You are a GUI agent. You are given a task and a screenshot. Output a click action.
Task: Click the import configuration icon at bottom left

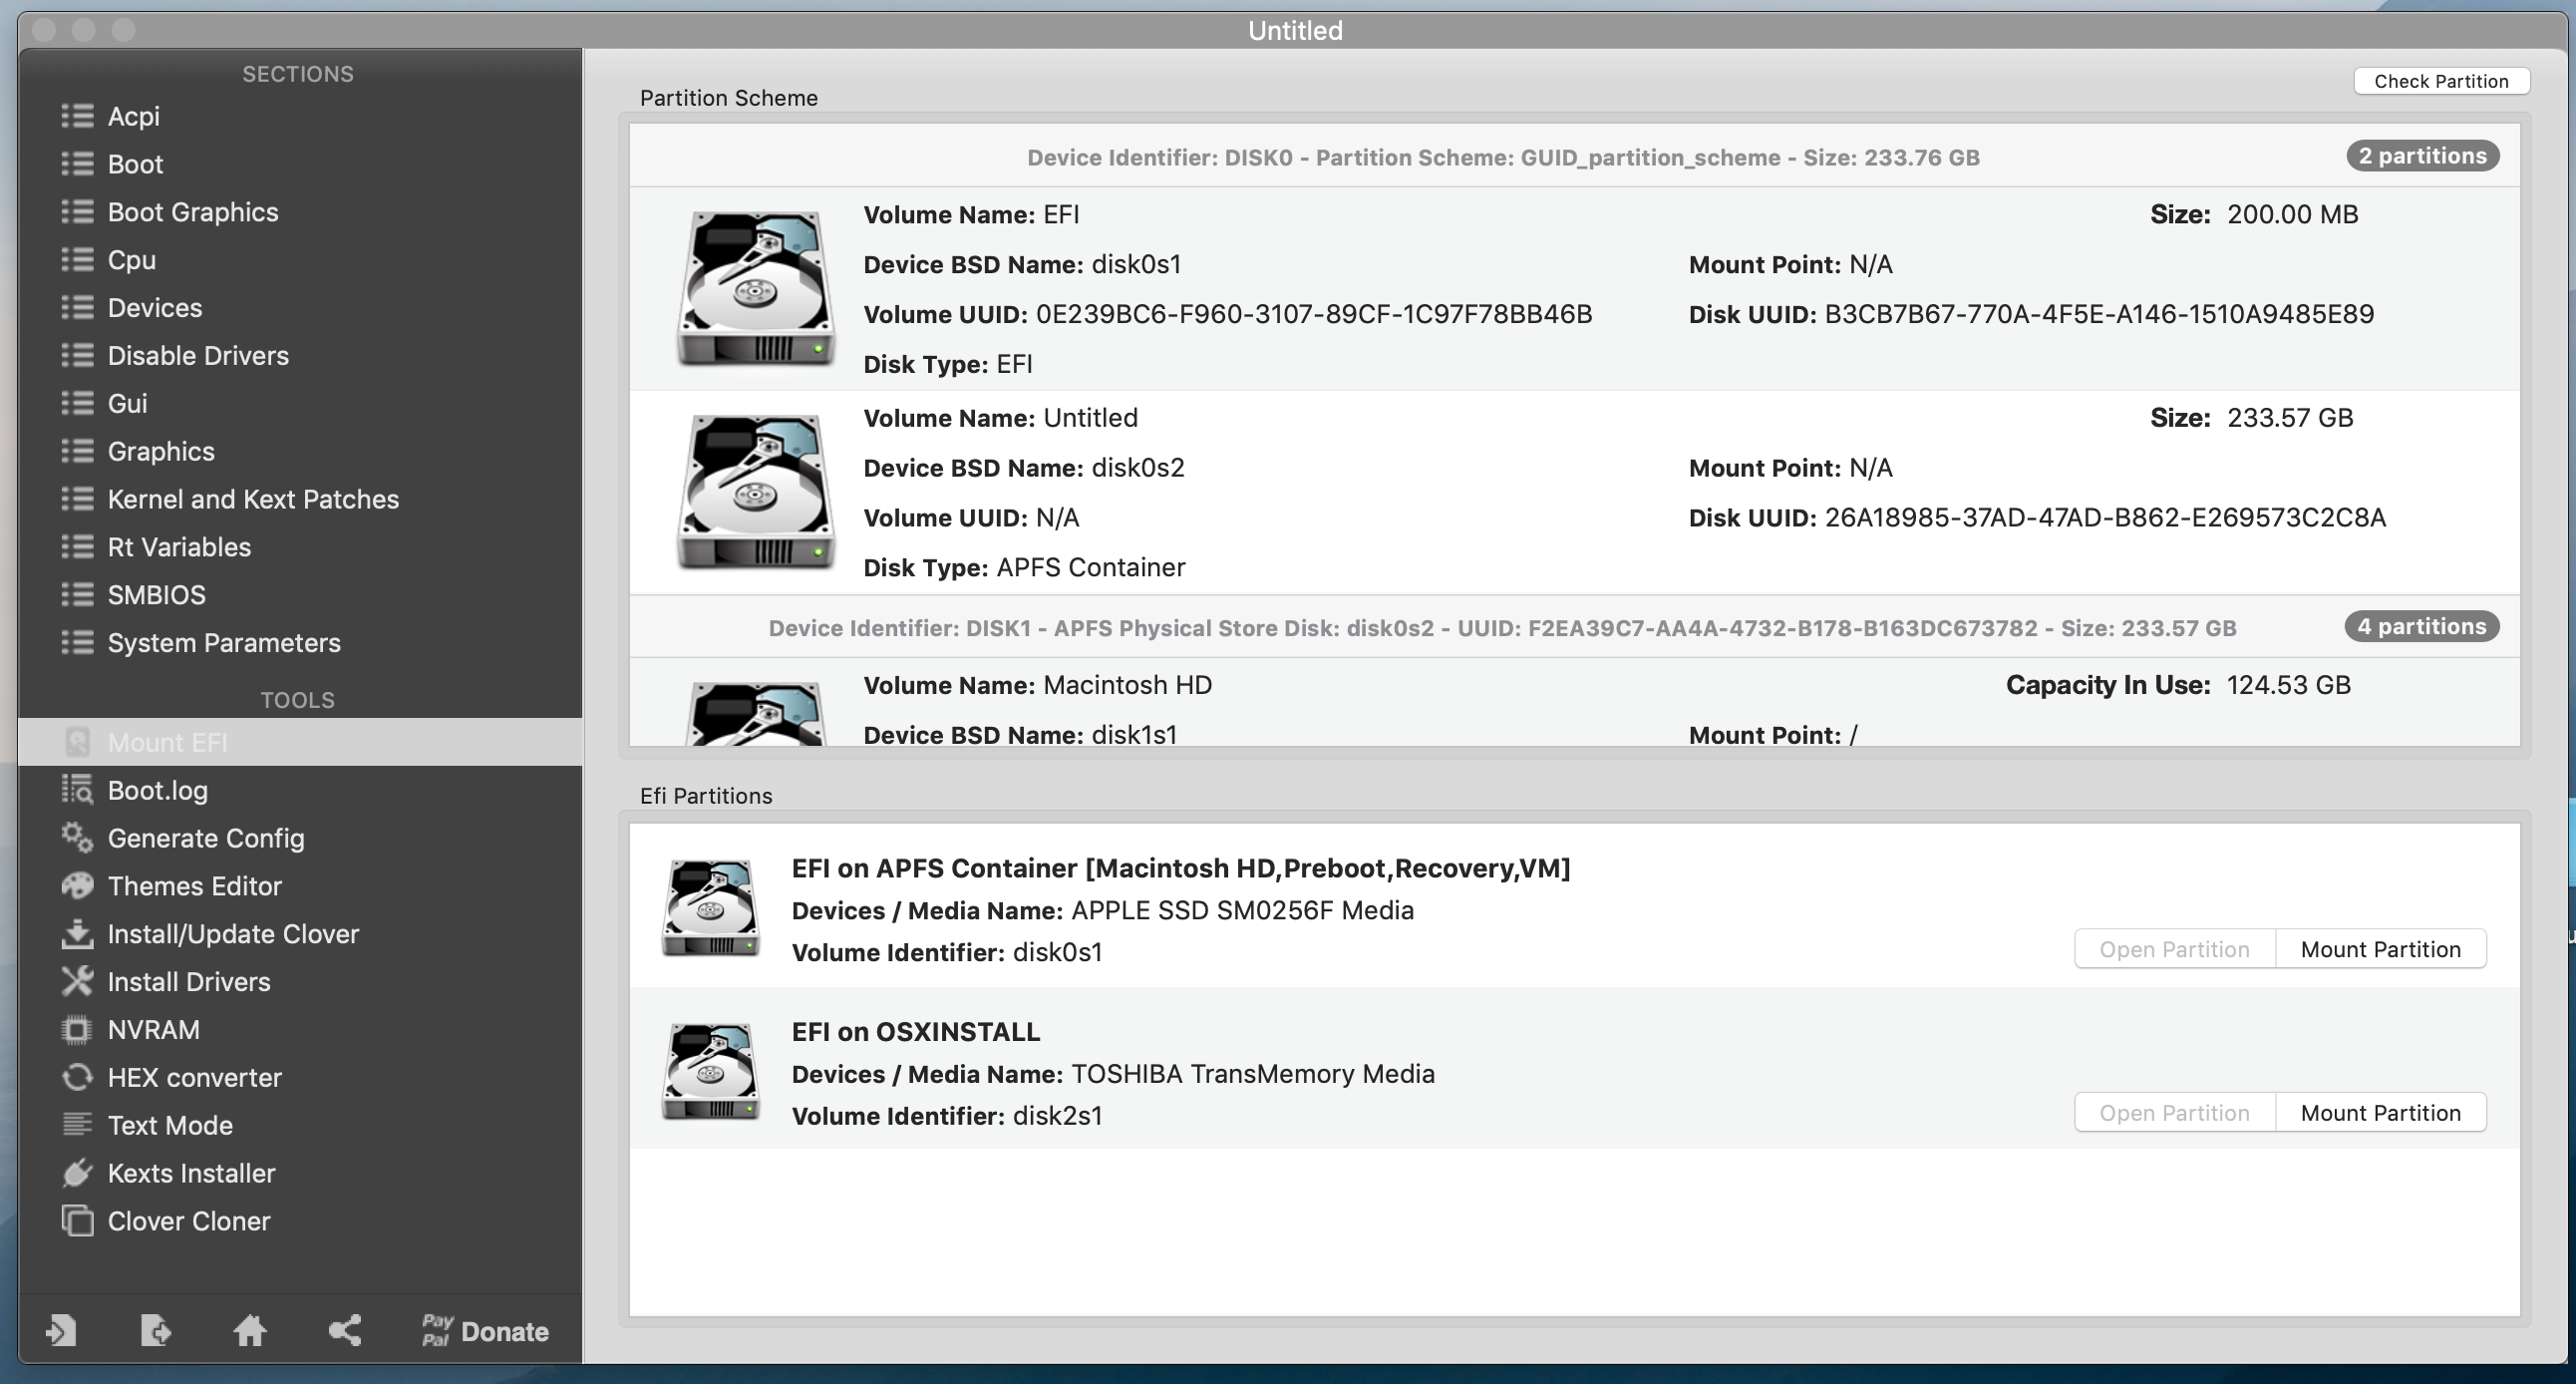[61, 1331]
